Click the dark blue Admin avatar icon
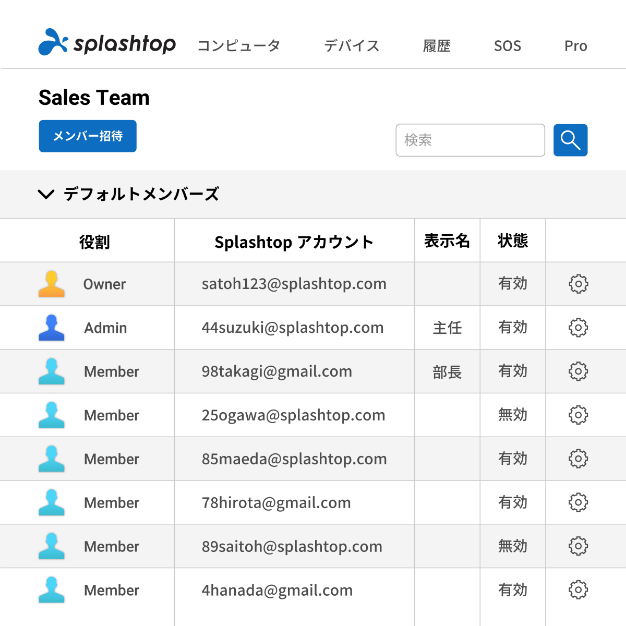The image size is (626, 626). coord(52,328)
